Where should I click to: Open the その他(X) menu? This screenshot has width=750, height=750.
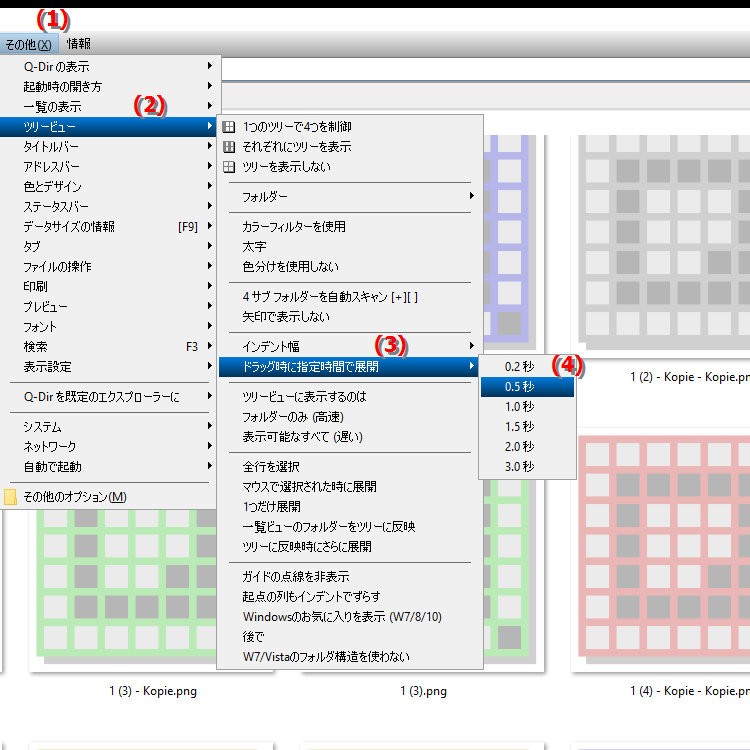pyautogui.click(x=29, y=44)
